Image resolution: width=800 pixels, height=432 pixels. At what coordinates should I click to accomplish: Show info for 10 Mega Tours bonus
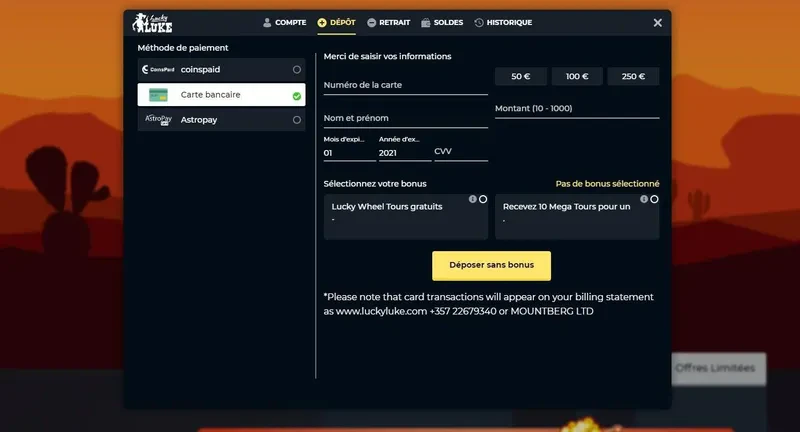644,199
